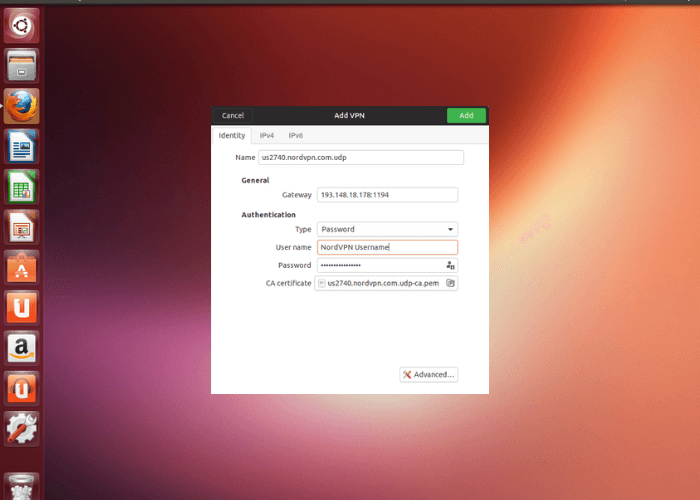
Task: Click the Authentication section heading
Action: 268,215
